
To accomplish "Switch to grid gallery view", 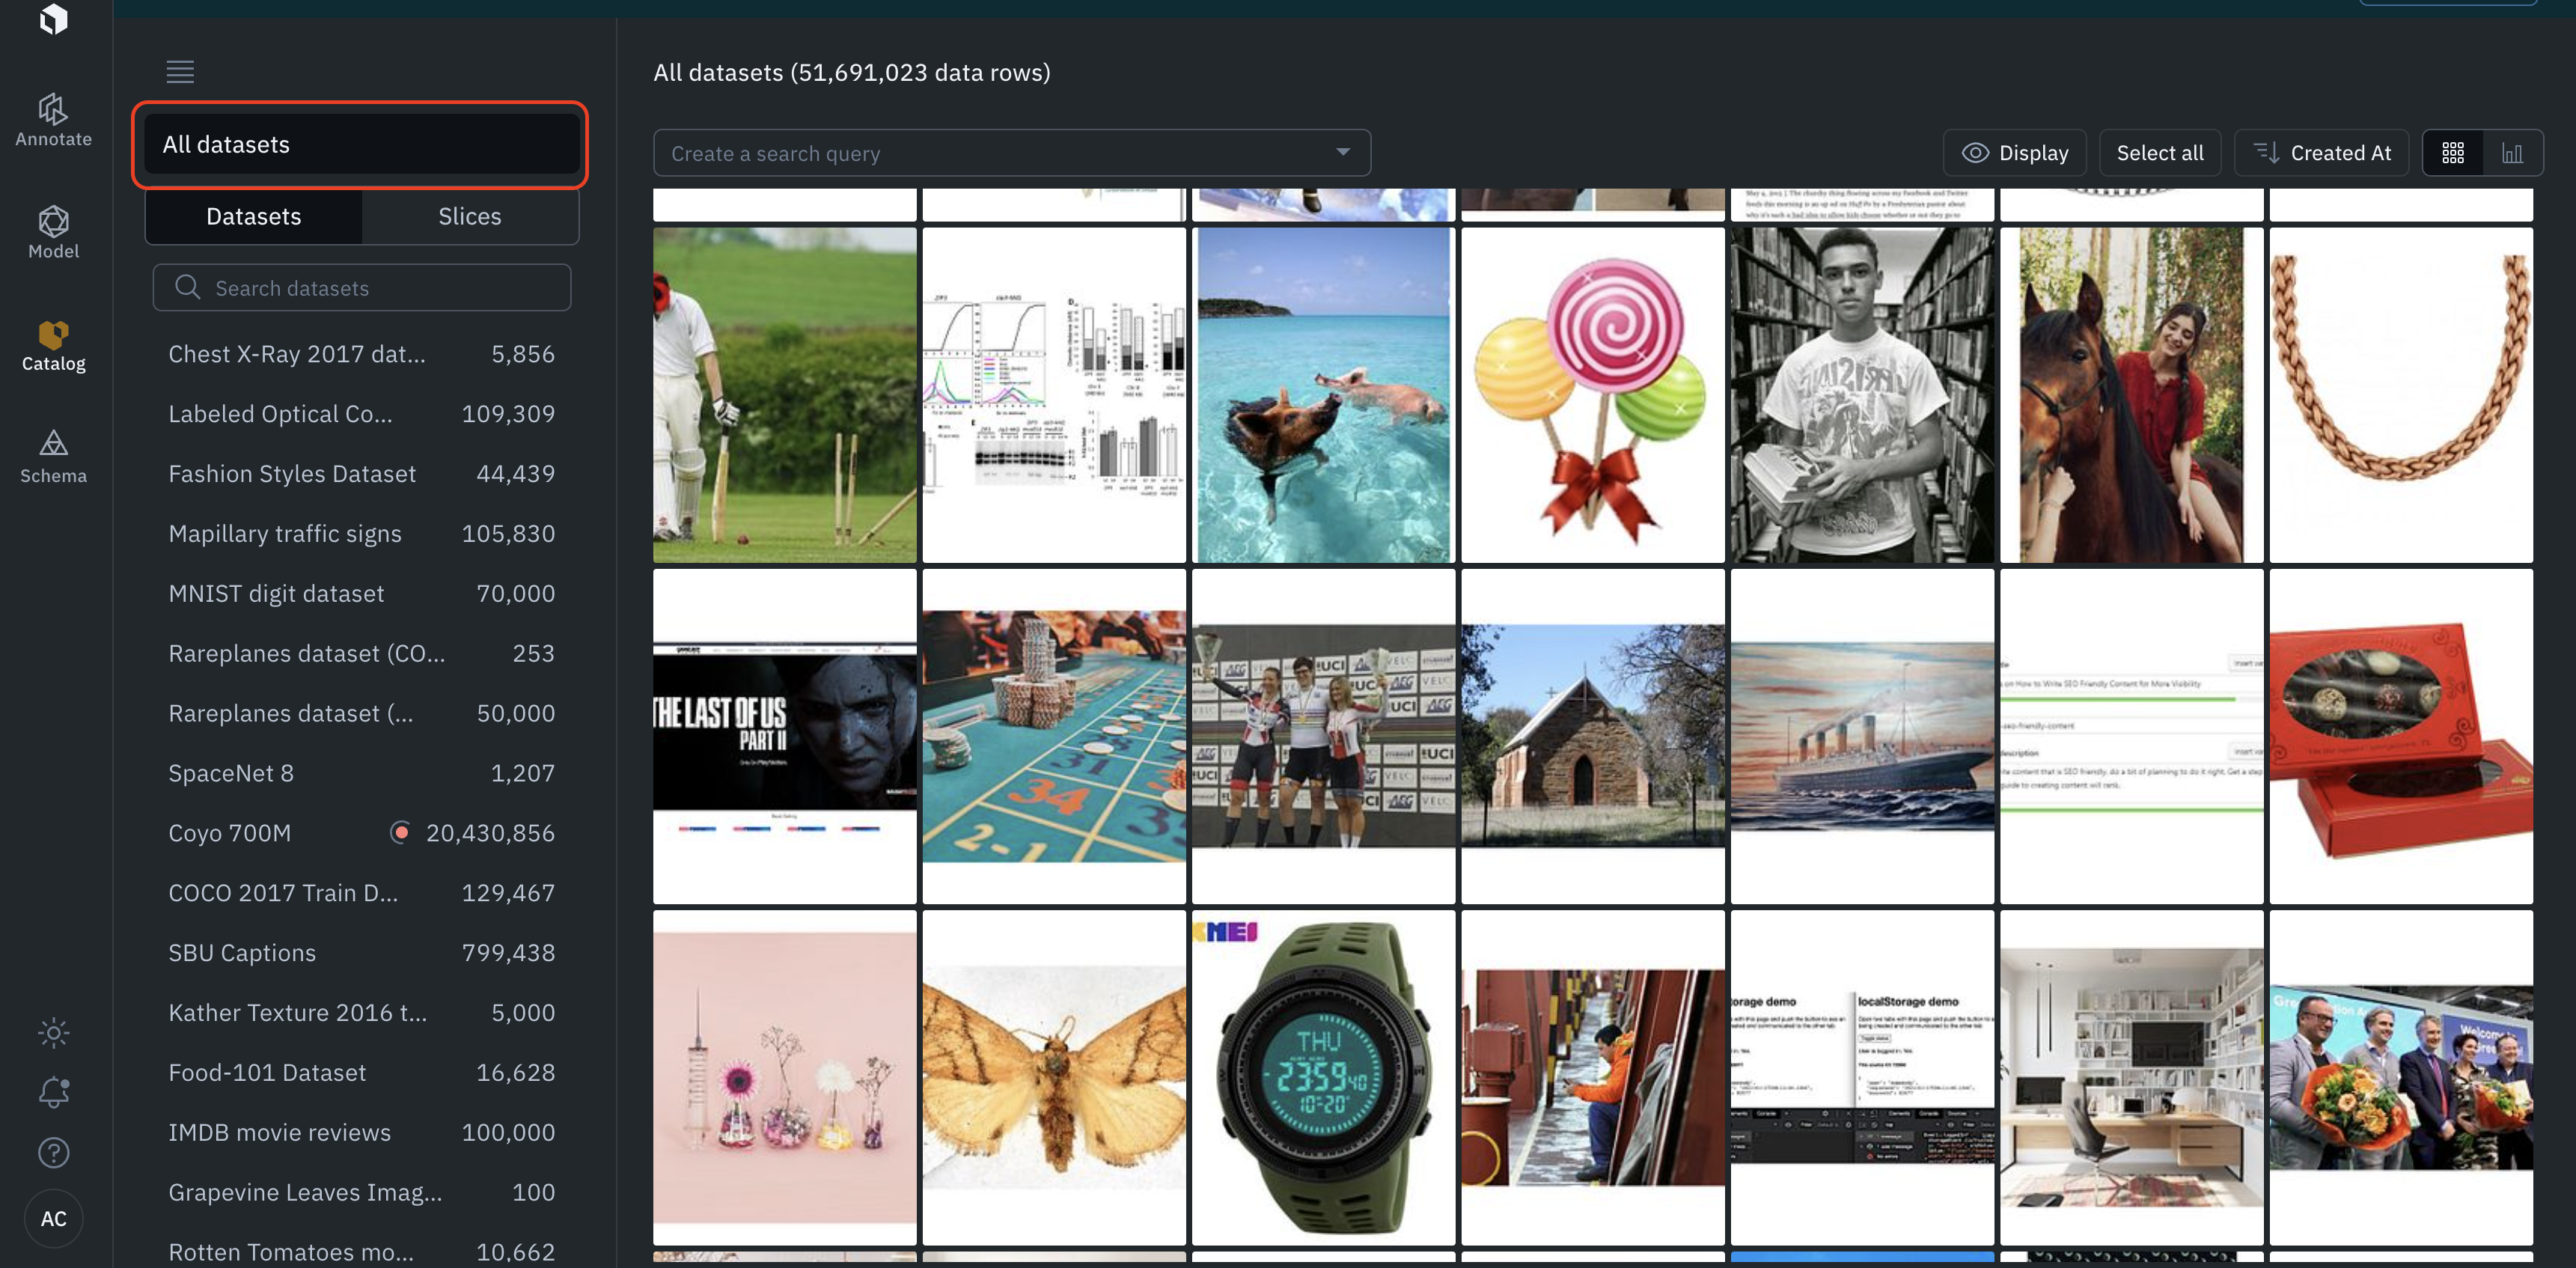I will click(2452, 153).
